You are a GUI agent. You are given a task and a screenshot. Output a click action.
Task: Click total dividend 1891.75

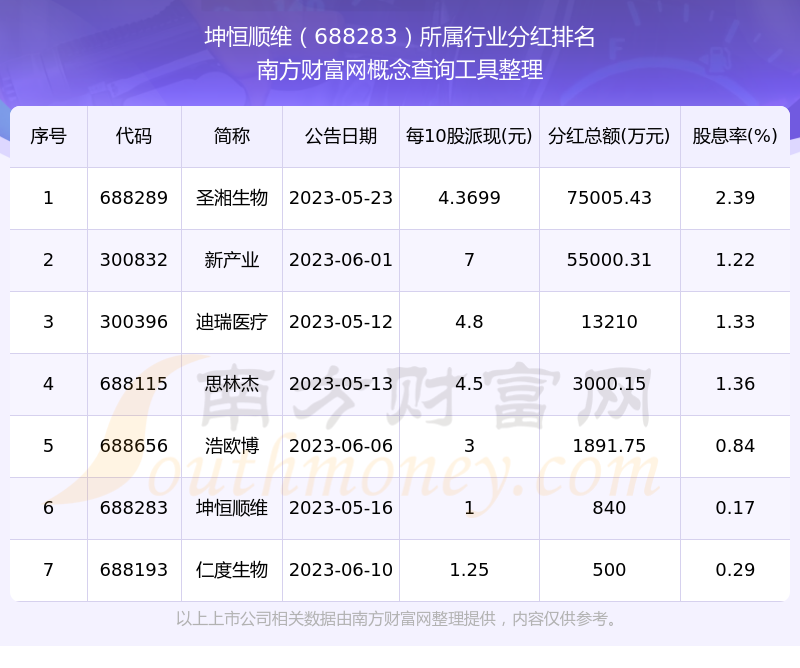(609, 446)
